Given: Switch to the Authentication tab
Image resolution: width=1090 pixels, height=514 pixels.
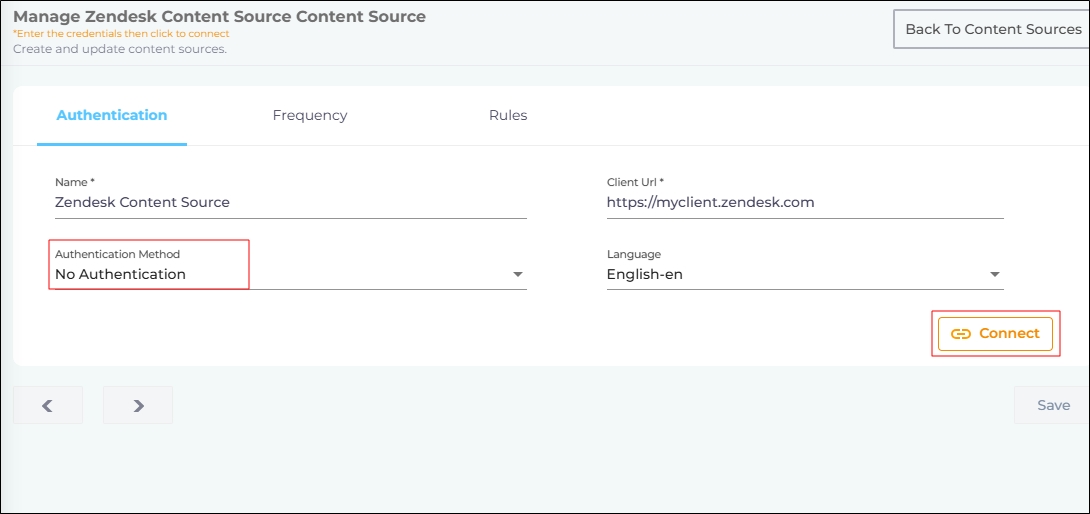Looking at the screenshot, I should 112,115.
